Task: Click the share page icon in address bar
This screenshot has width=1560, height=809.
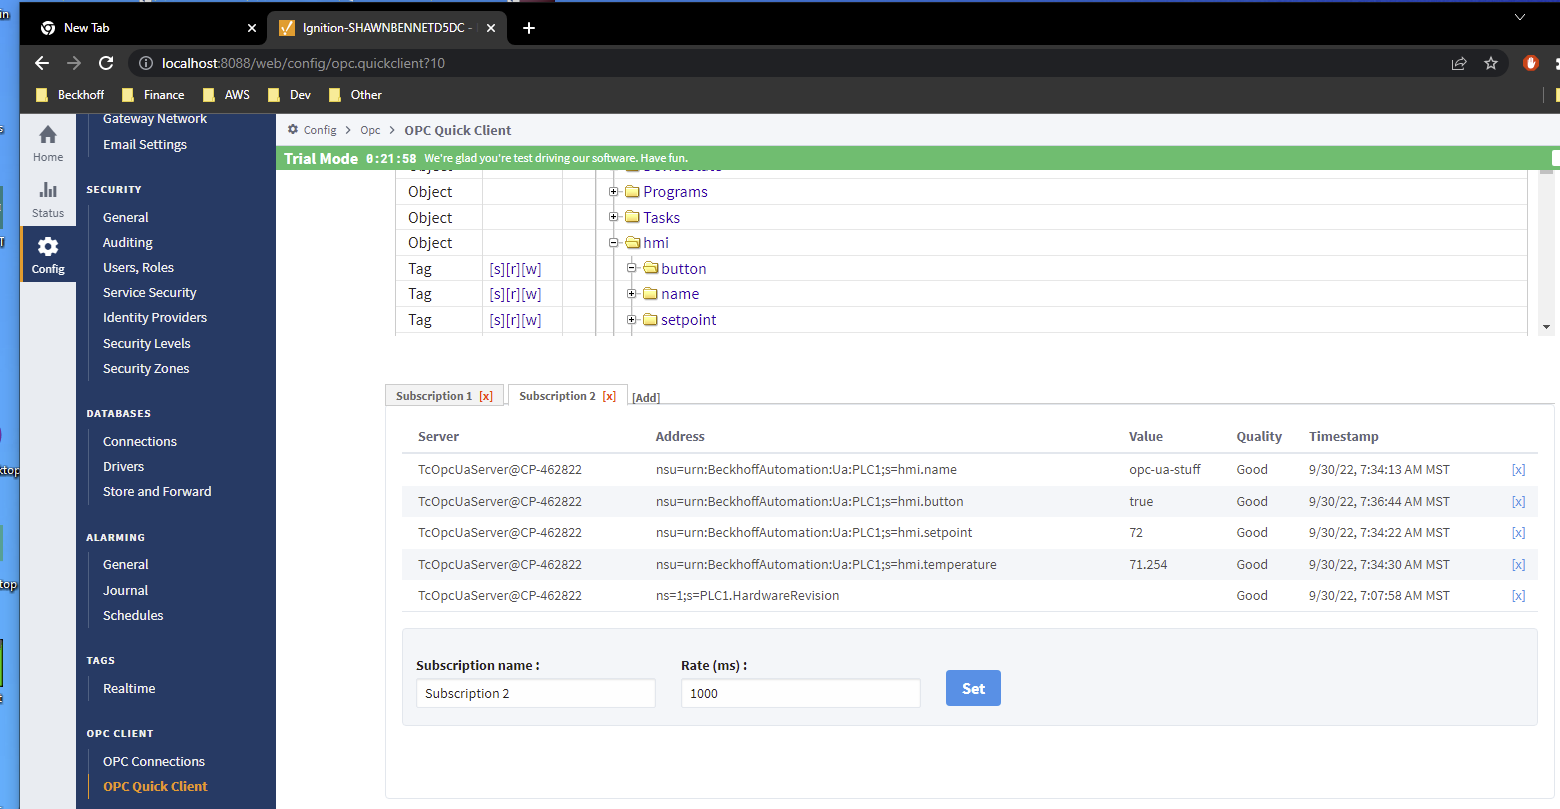Action: [x=1459, y=63]
